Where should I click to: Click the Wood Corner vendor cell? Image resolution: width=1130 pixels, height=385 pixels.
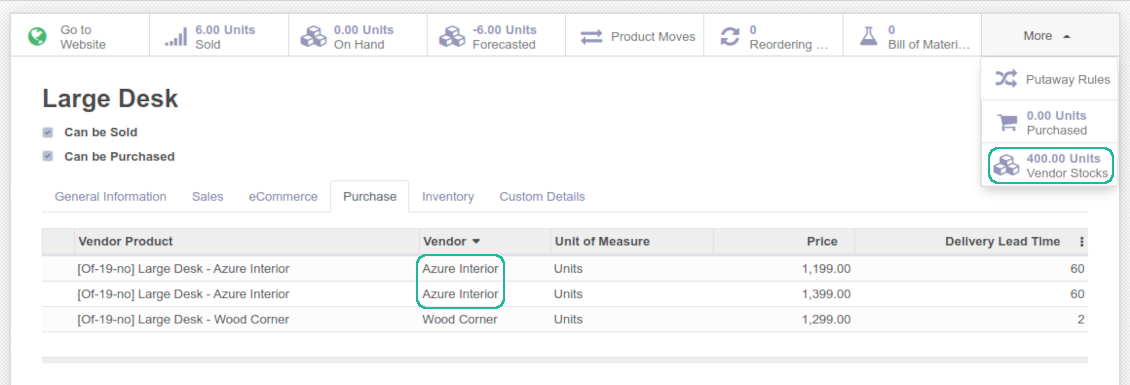coord(460,319)
